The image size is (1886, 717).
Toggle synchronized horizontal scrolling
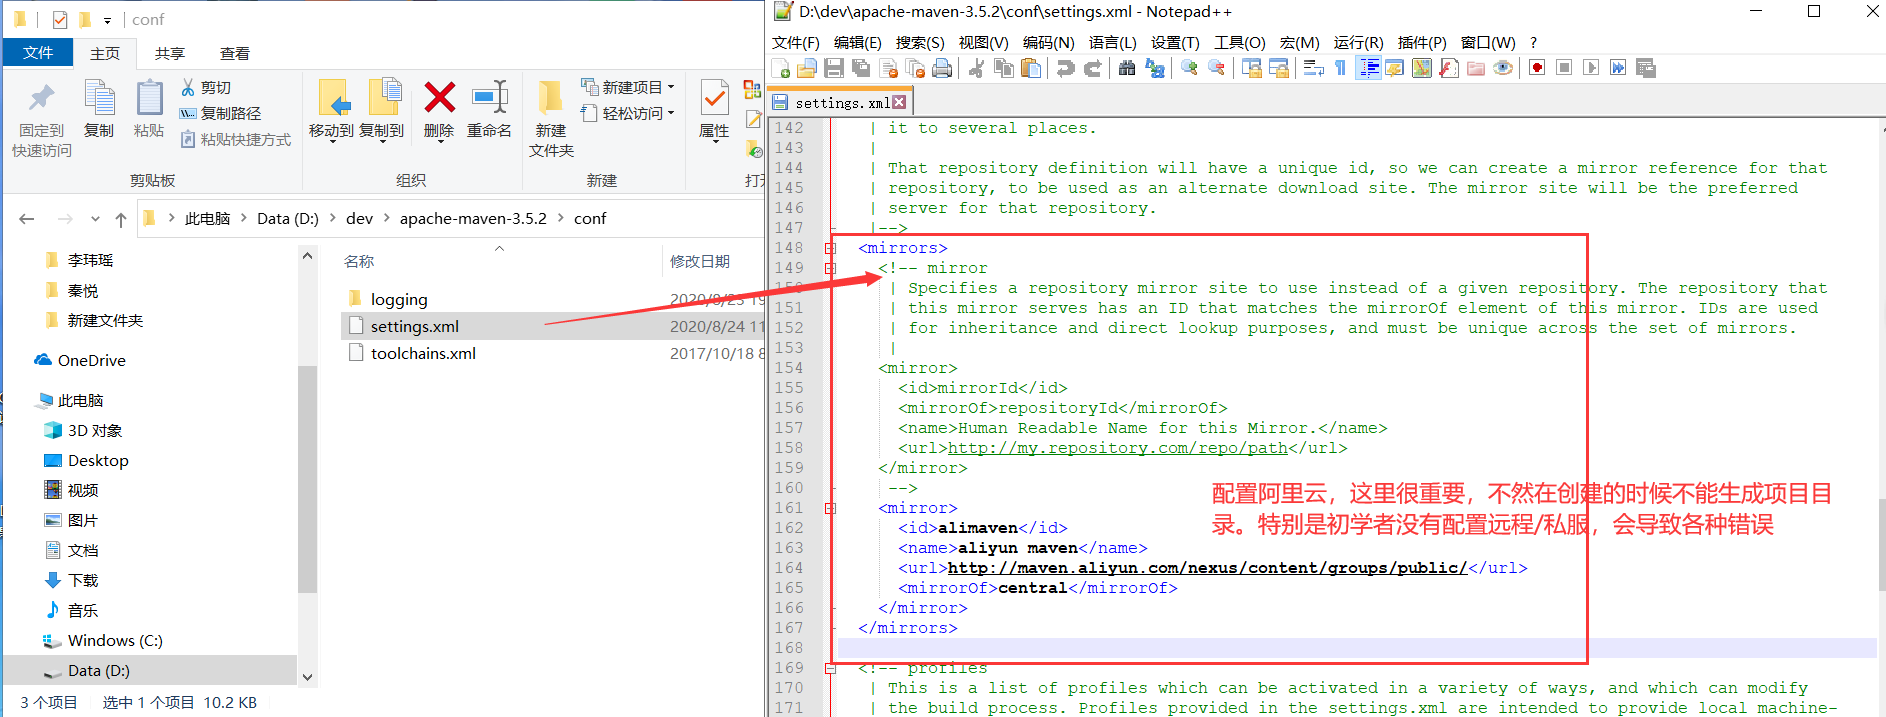click(x=1278, y=68)
